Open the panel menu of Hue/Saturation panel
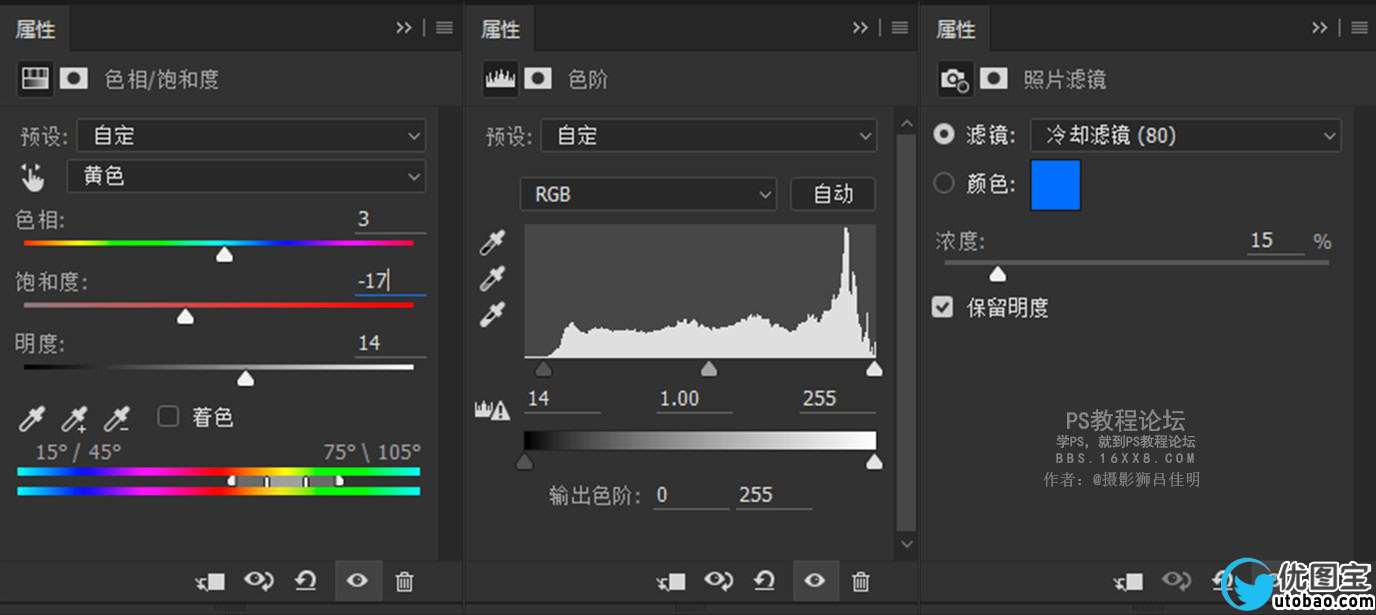This screenshot has width=1376, height=615. (444, 28)
